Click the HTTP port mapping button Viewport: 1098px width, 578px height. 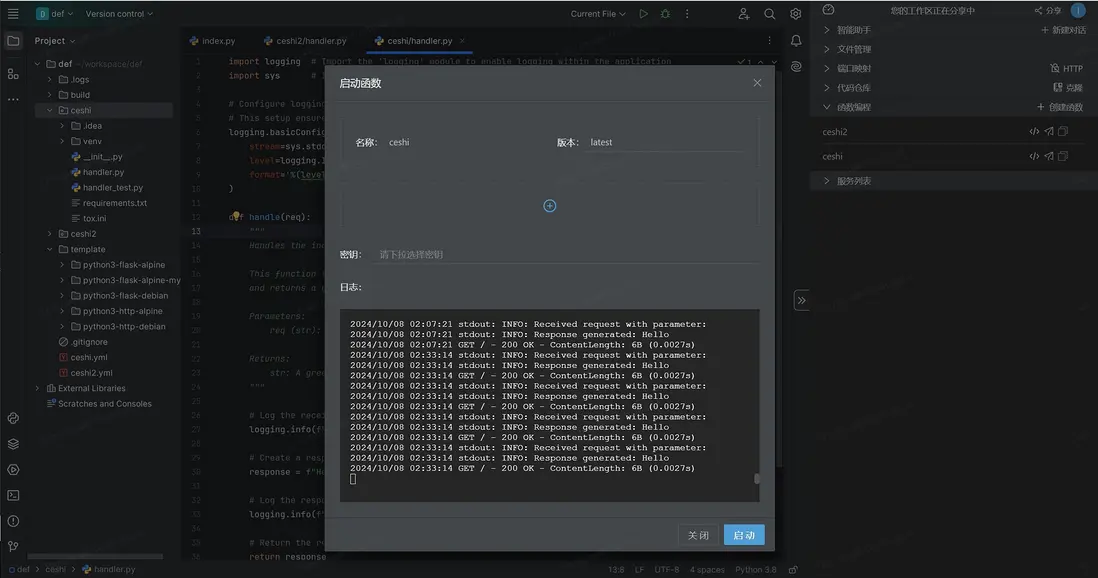tap(1066, 69)
